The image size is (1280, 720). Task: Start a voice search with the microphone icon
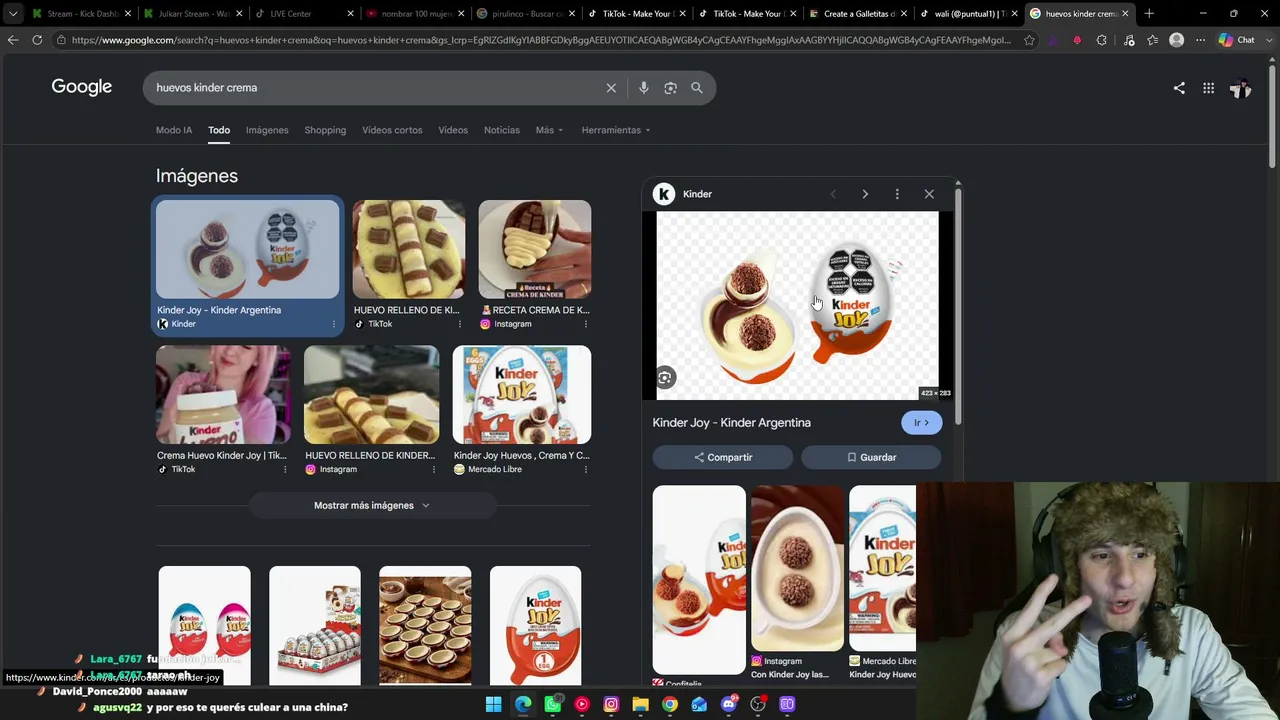(x=643, y=88)
